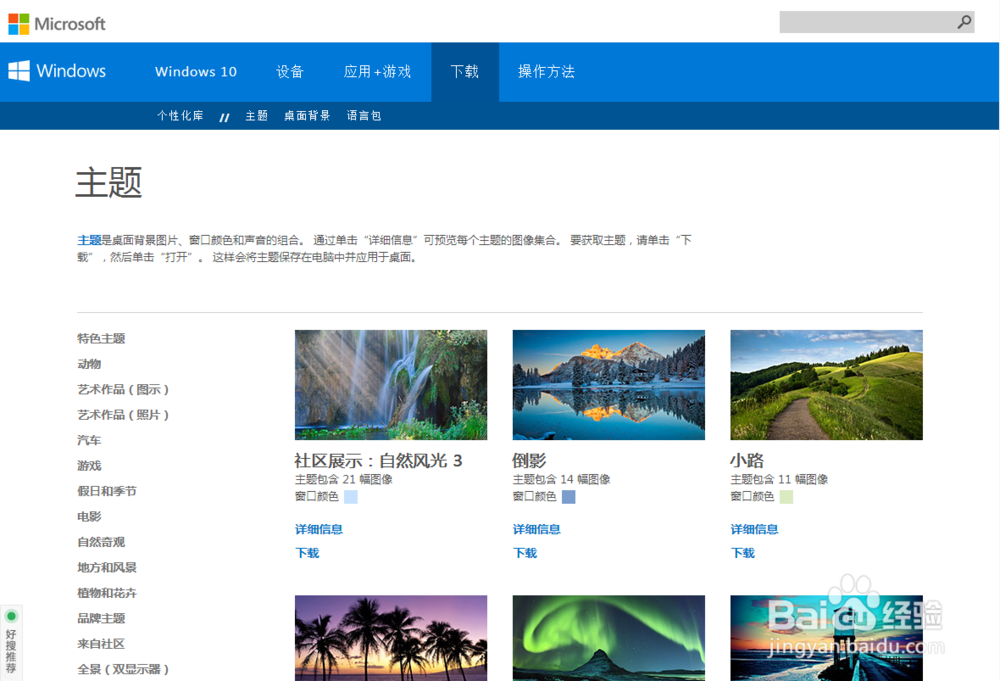This screenshot has width=1000, height=681.
Task: Click the 主题 hyperlink in the description text
Action: coord(88,240)
